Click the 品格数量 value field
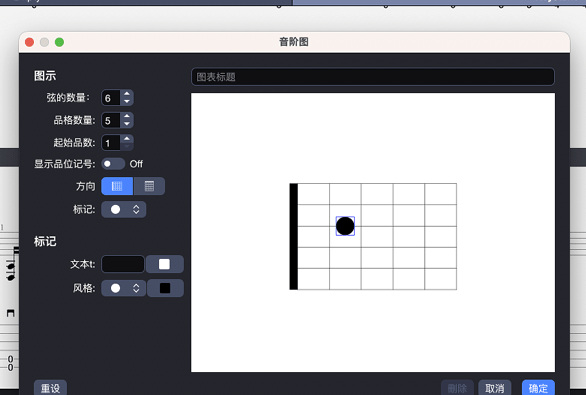 [111, 120]
